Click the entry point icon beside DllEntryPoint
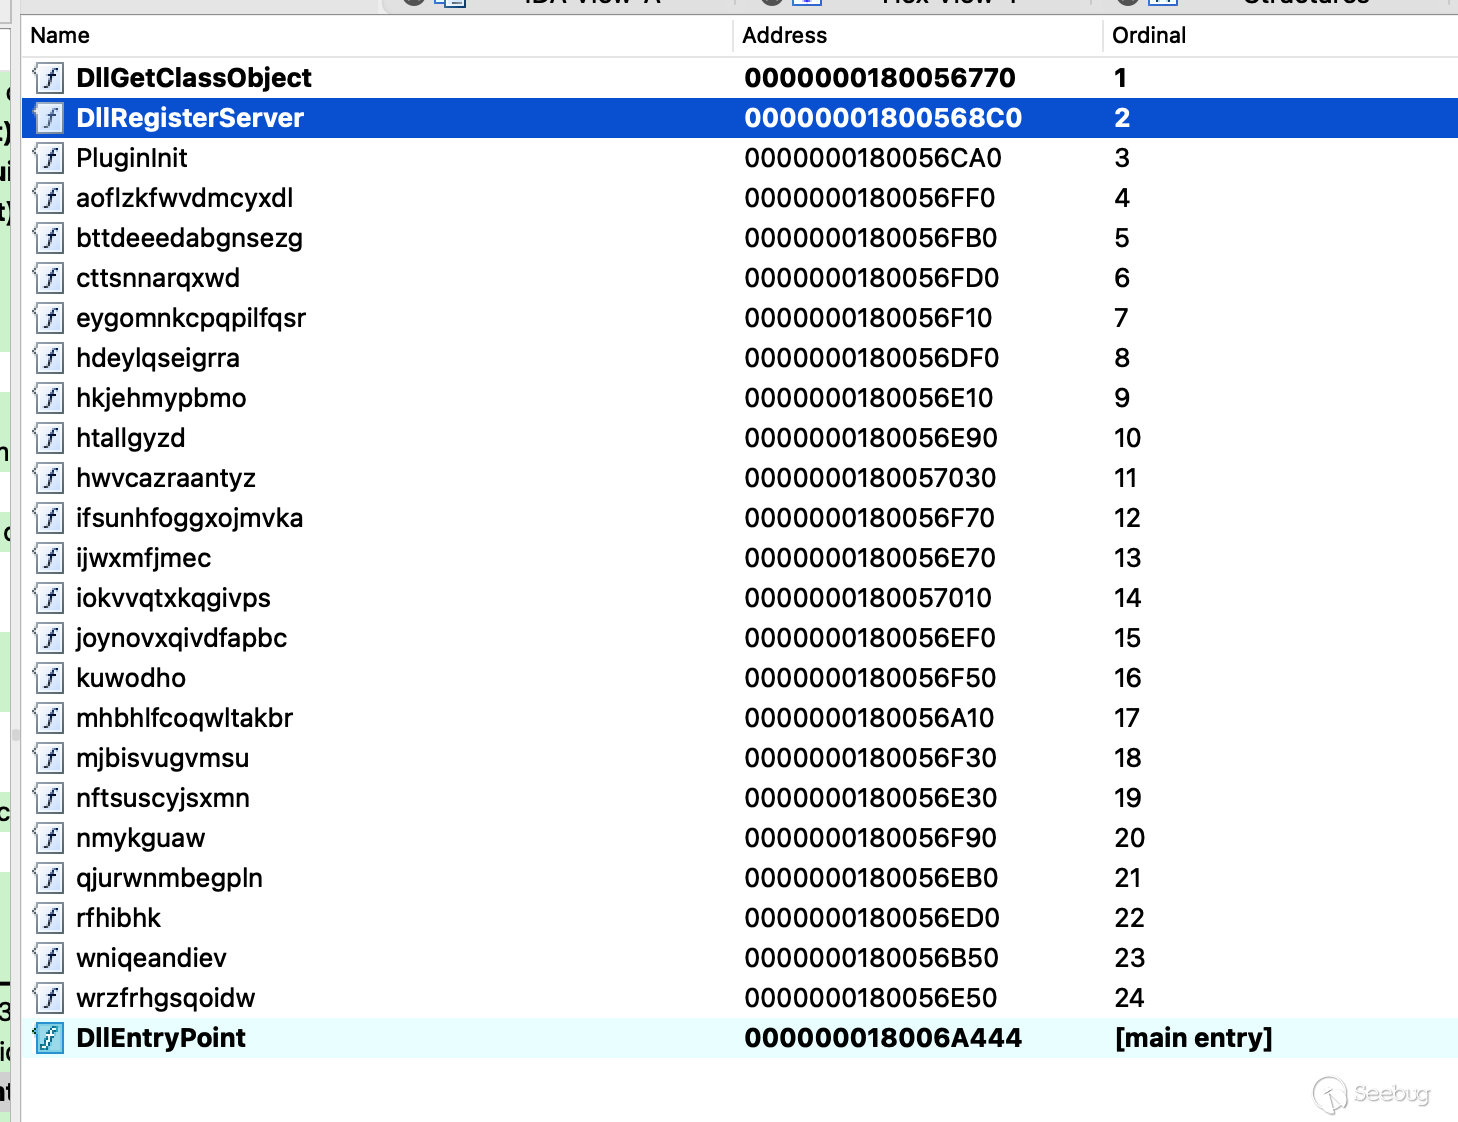This screenshot has width=1458, height=1122. tap(49, 1037)
